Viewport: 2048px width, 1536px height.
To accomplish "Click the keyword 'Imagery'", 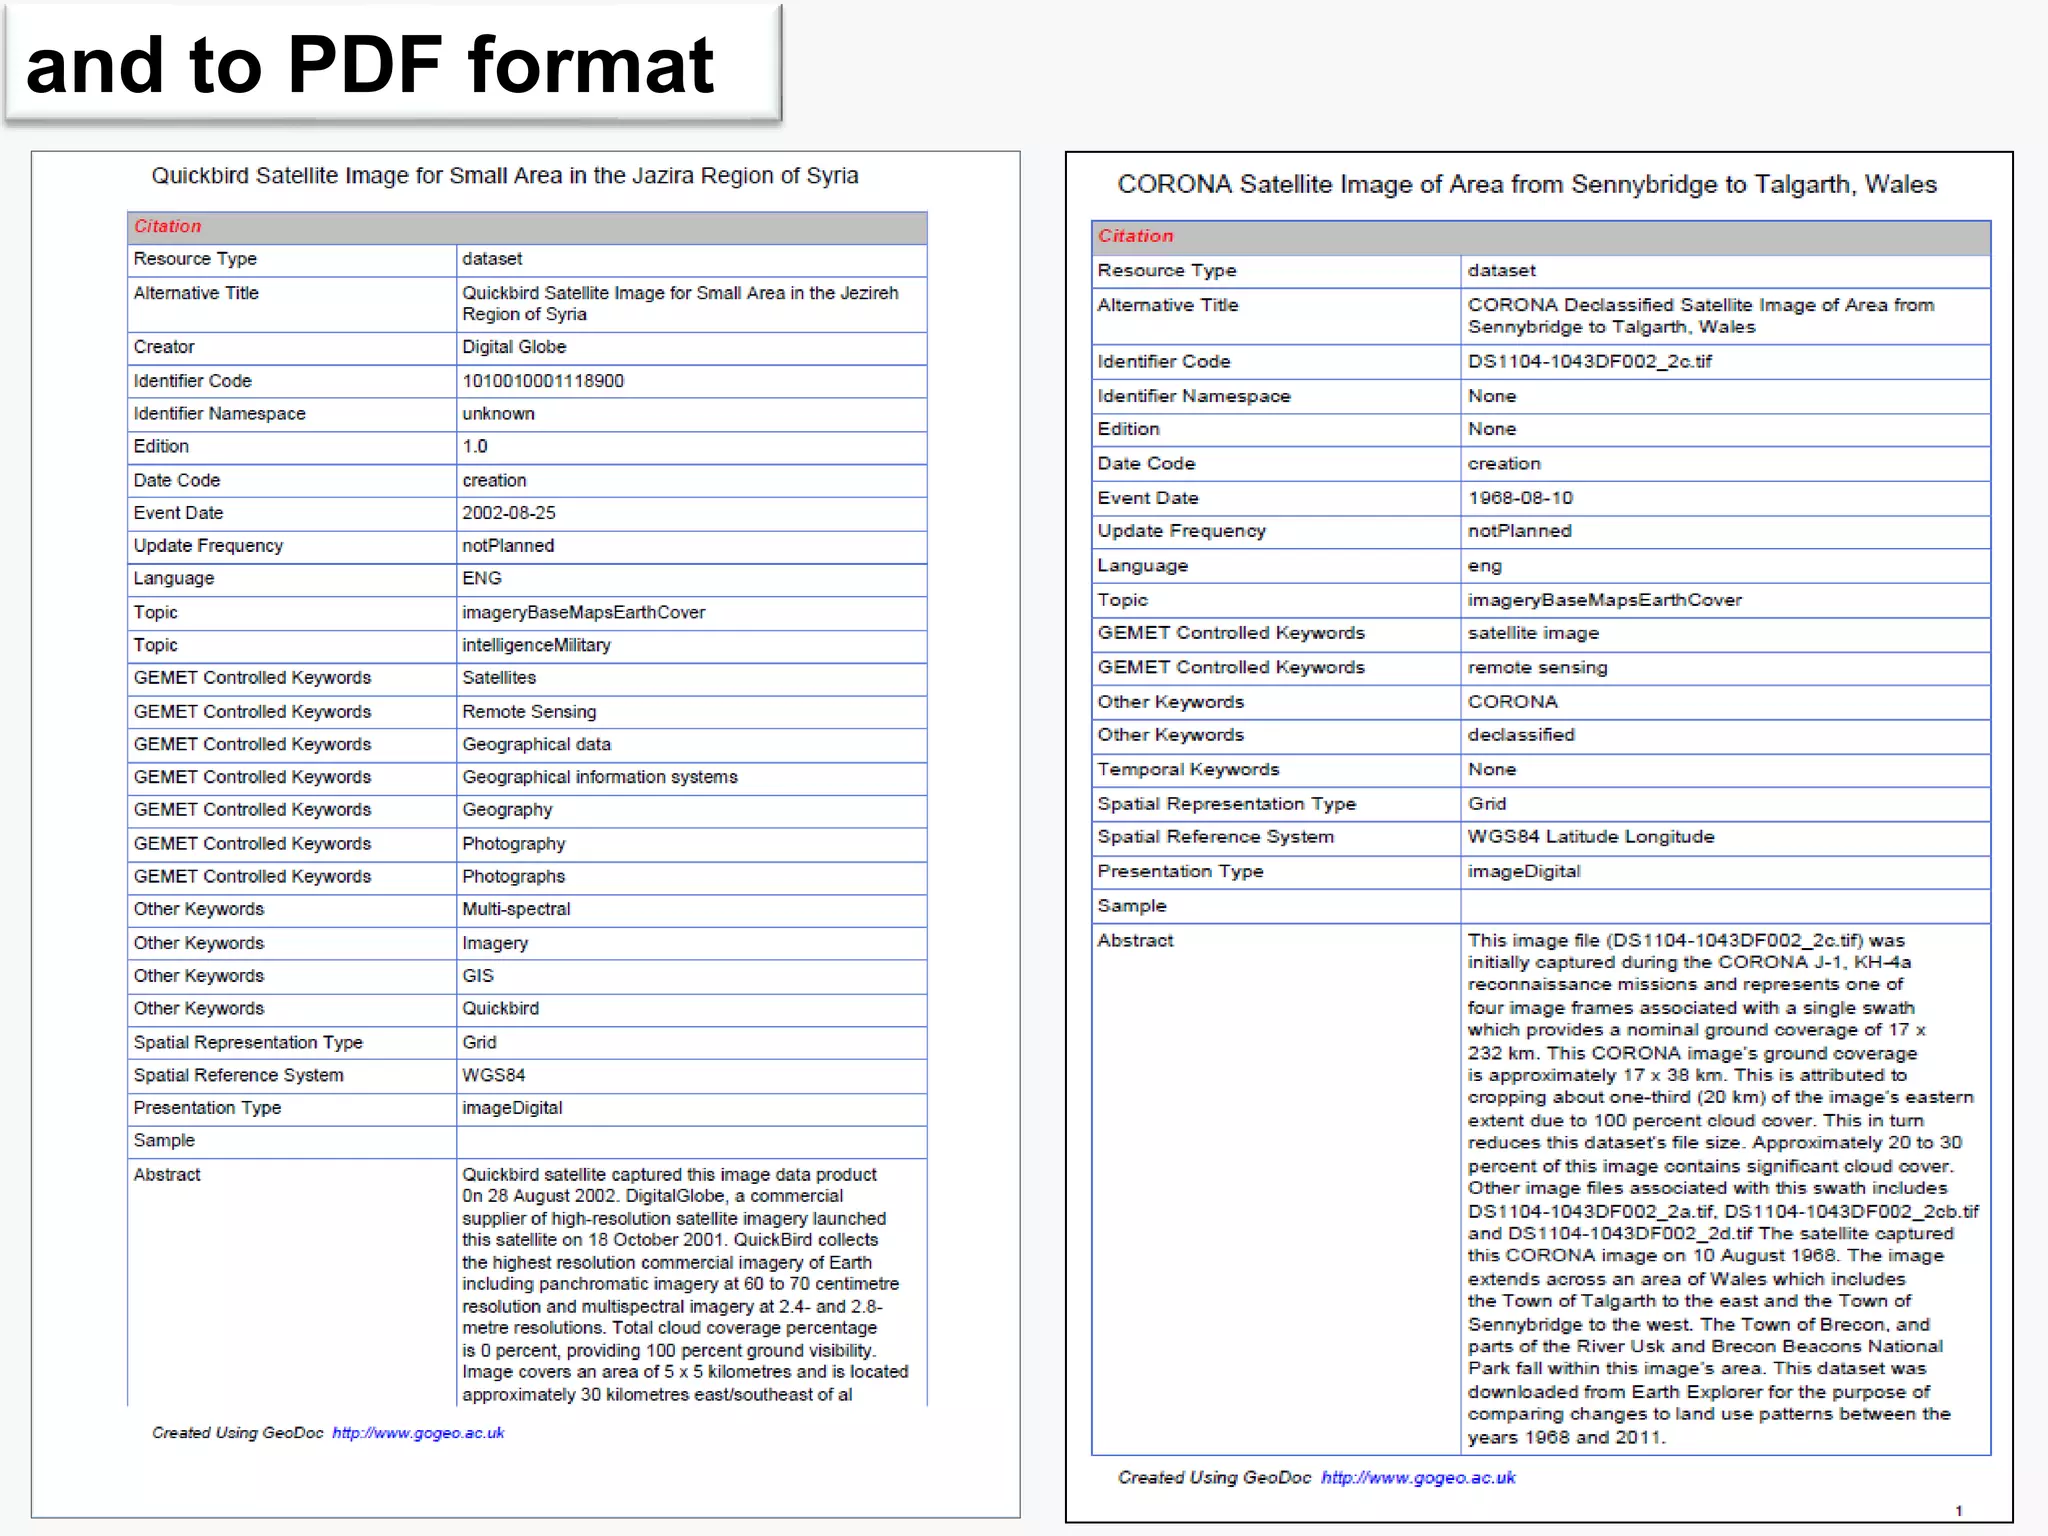I will (x=495, y=944).
